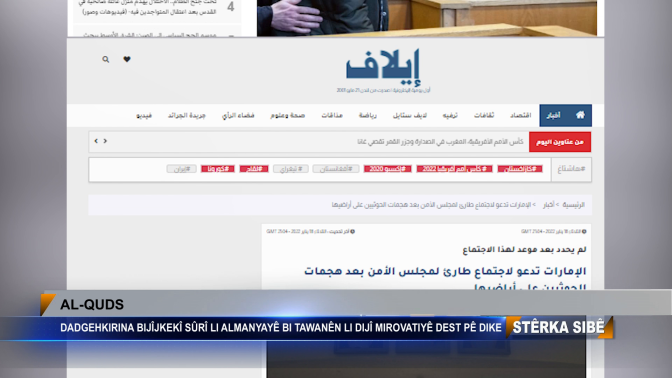Select the #كورونا hashtag
672x378 pixels.
[x=218, y=169]
